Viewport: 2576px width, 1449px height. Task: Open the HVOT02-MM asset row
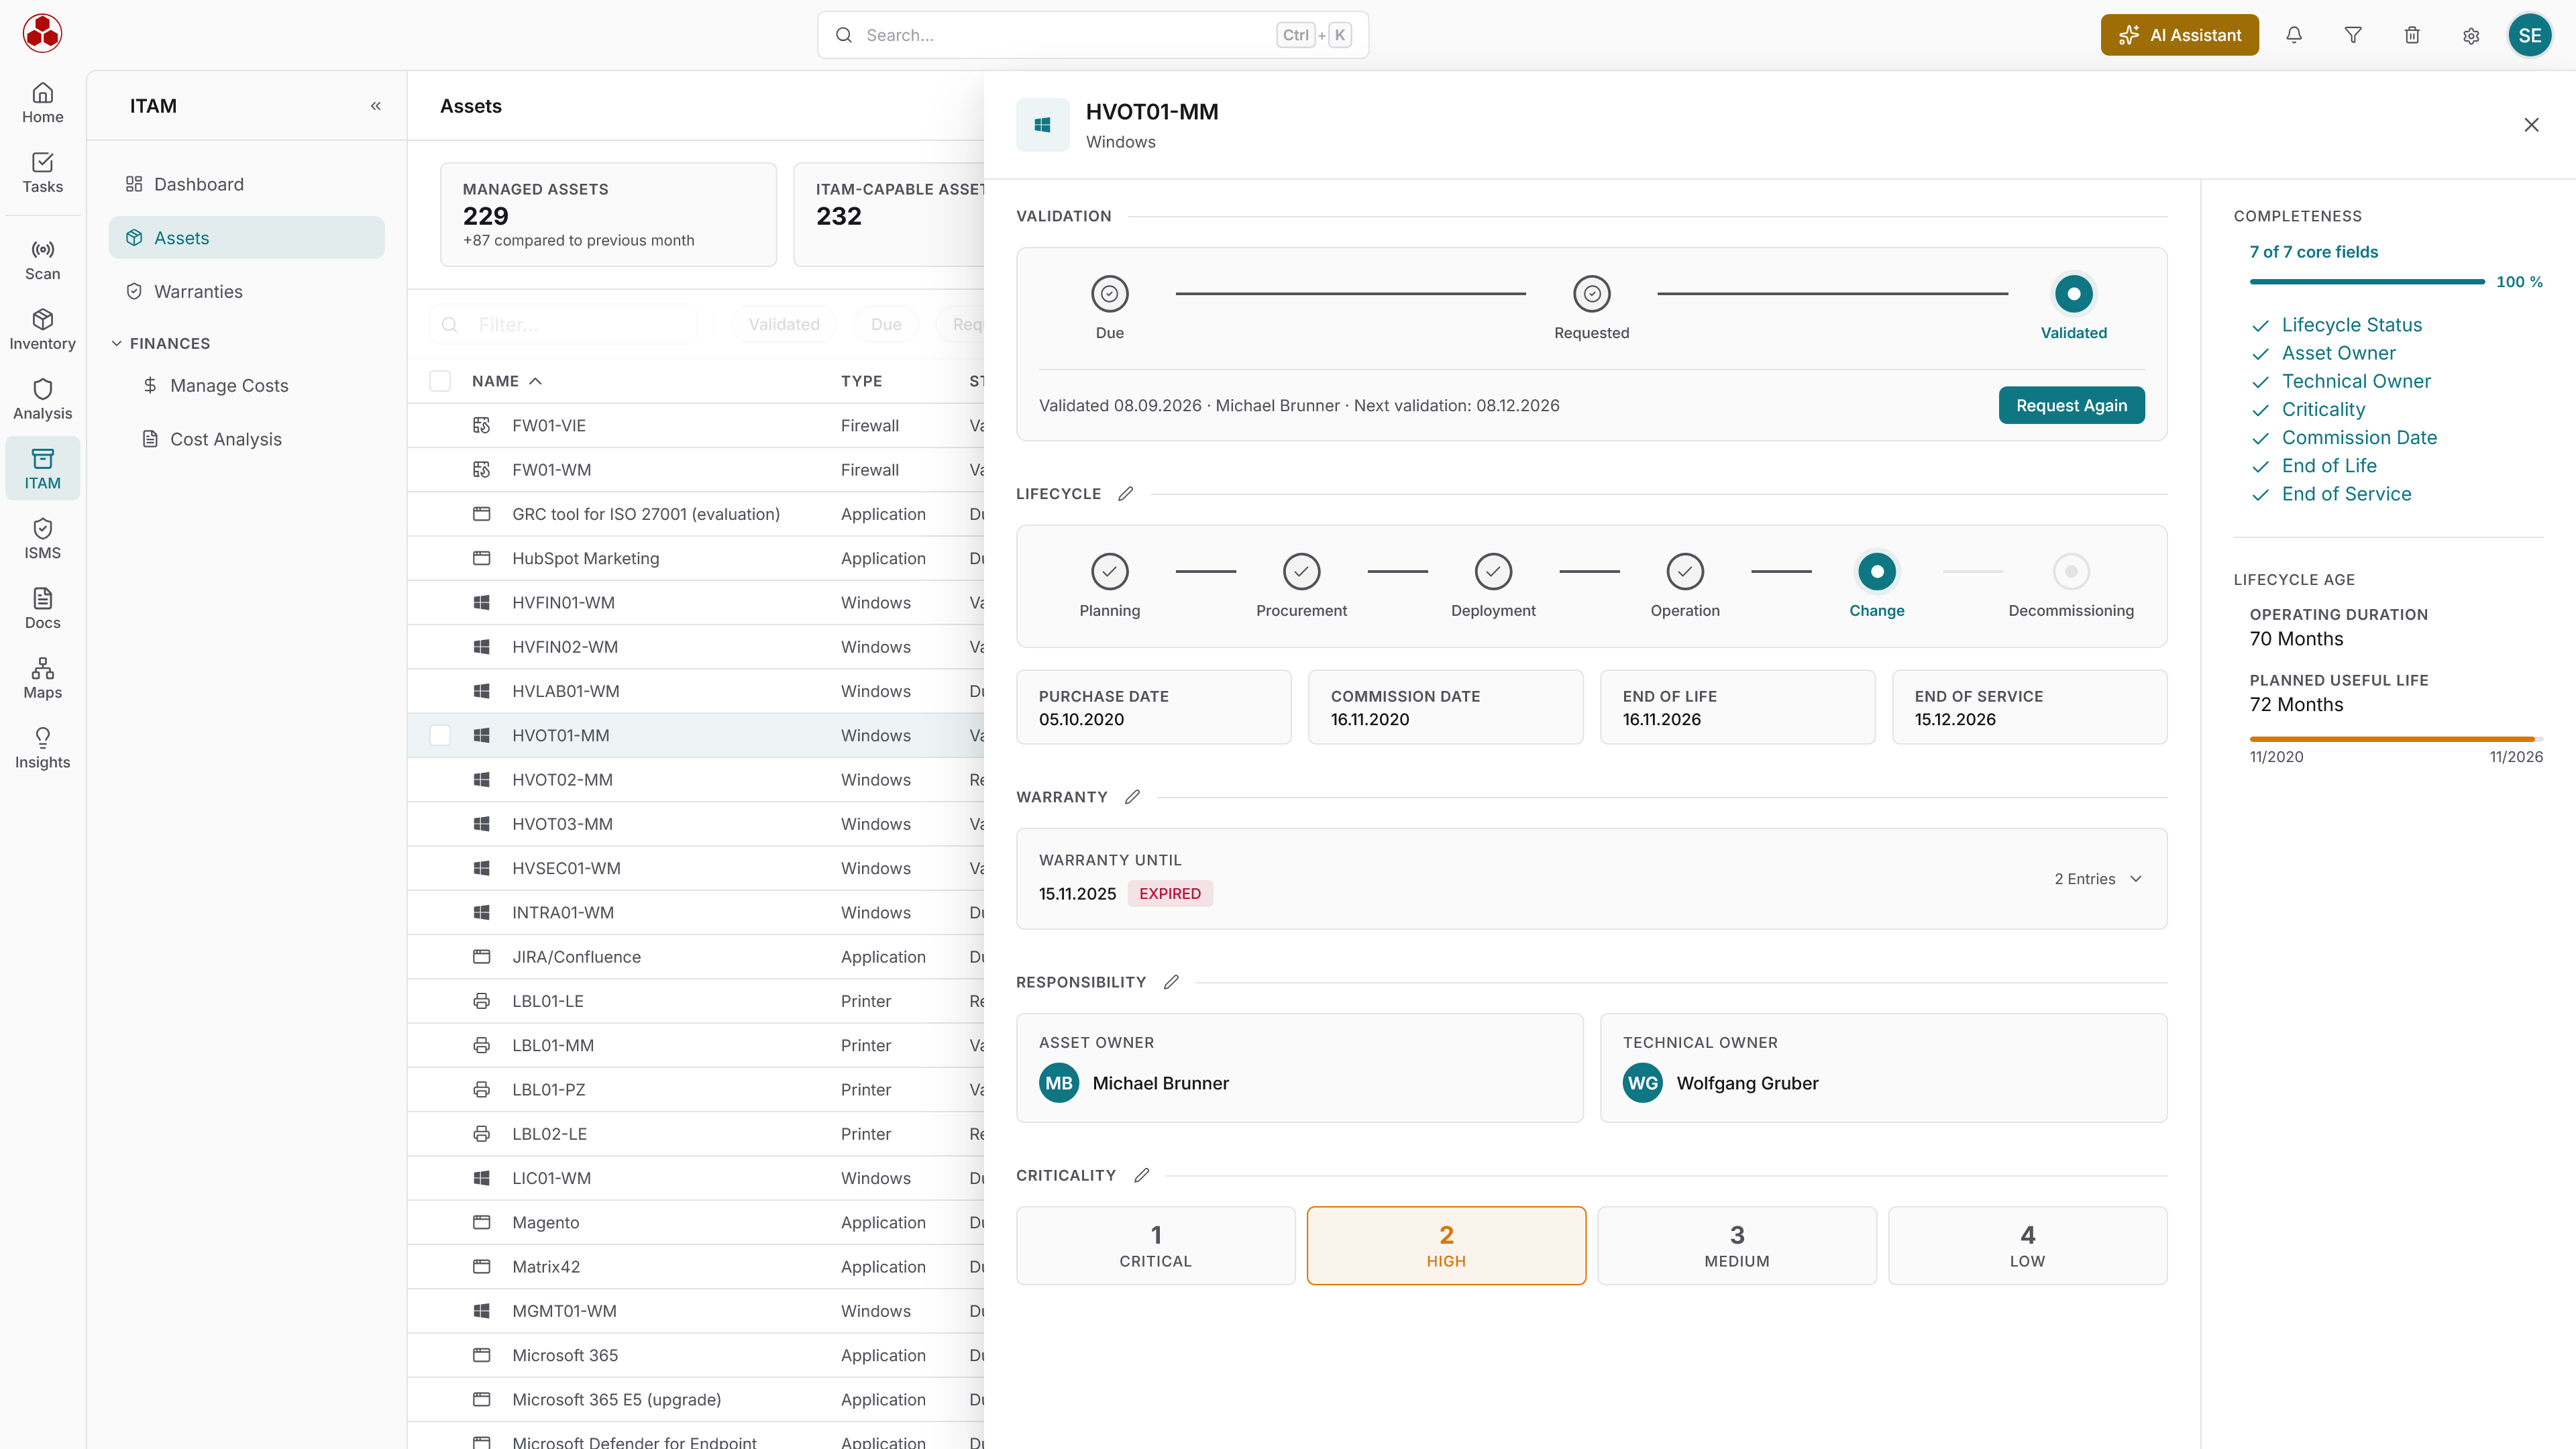(696, 780)
